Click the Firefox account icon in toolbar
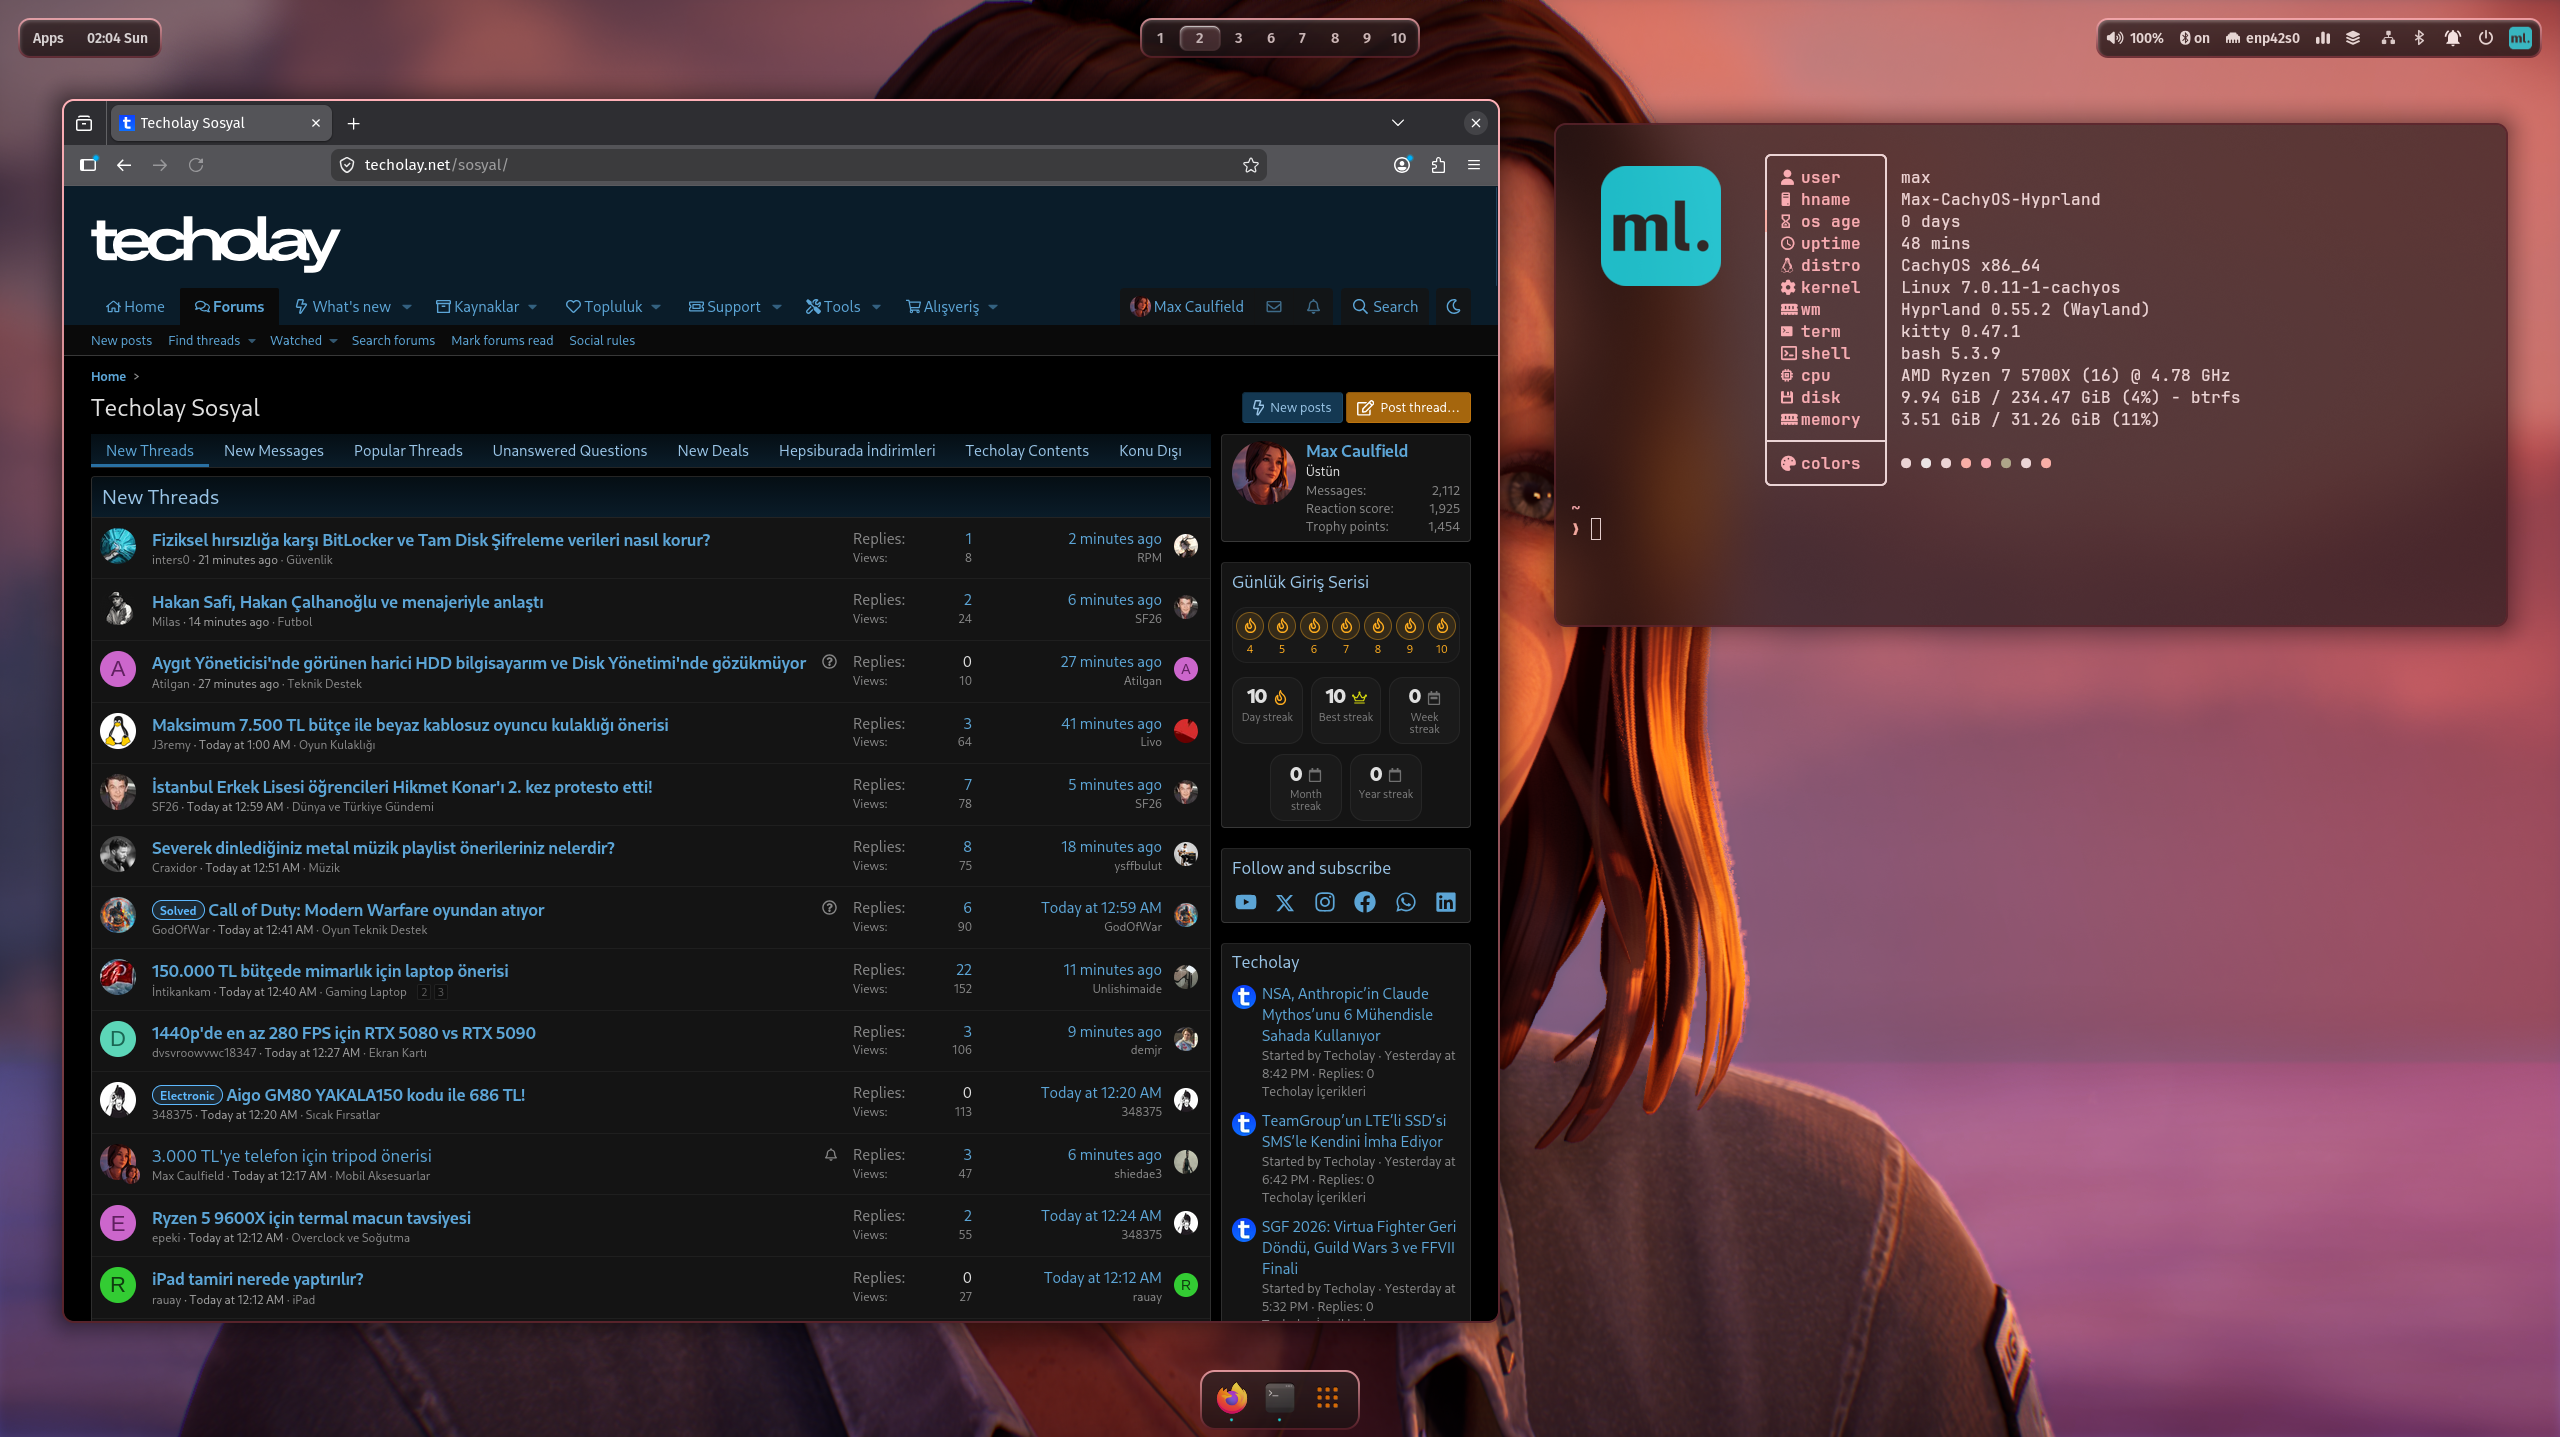Viewport: 2560px width, 1437px height. coord(1402,165)
